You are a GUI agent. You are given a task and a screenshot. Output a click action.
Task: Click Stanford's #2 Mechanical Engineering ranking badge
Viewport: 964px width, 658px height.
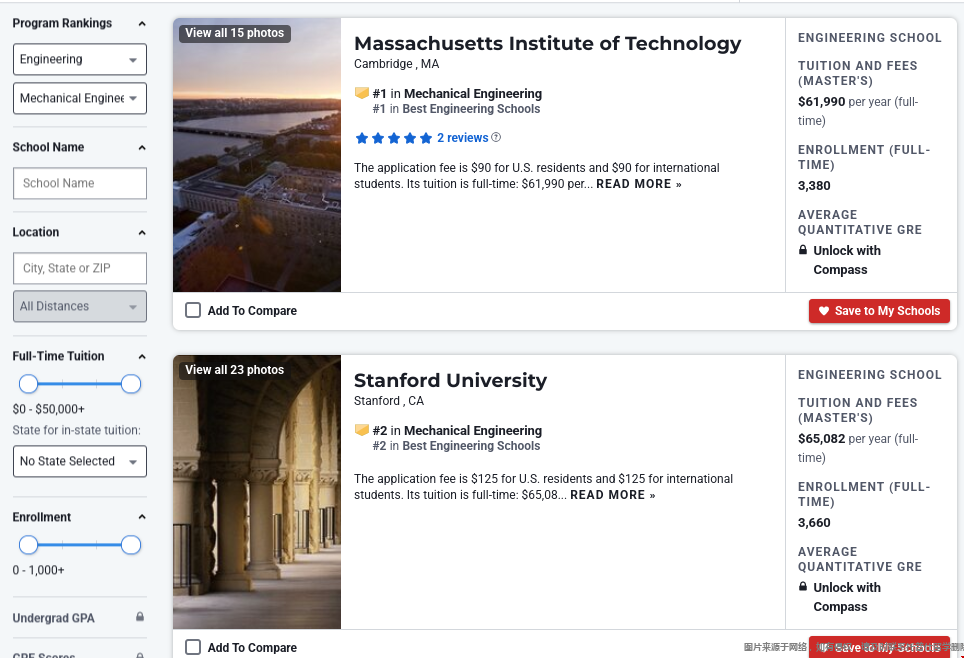[362, 430]
